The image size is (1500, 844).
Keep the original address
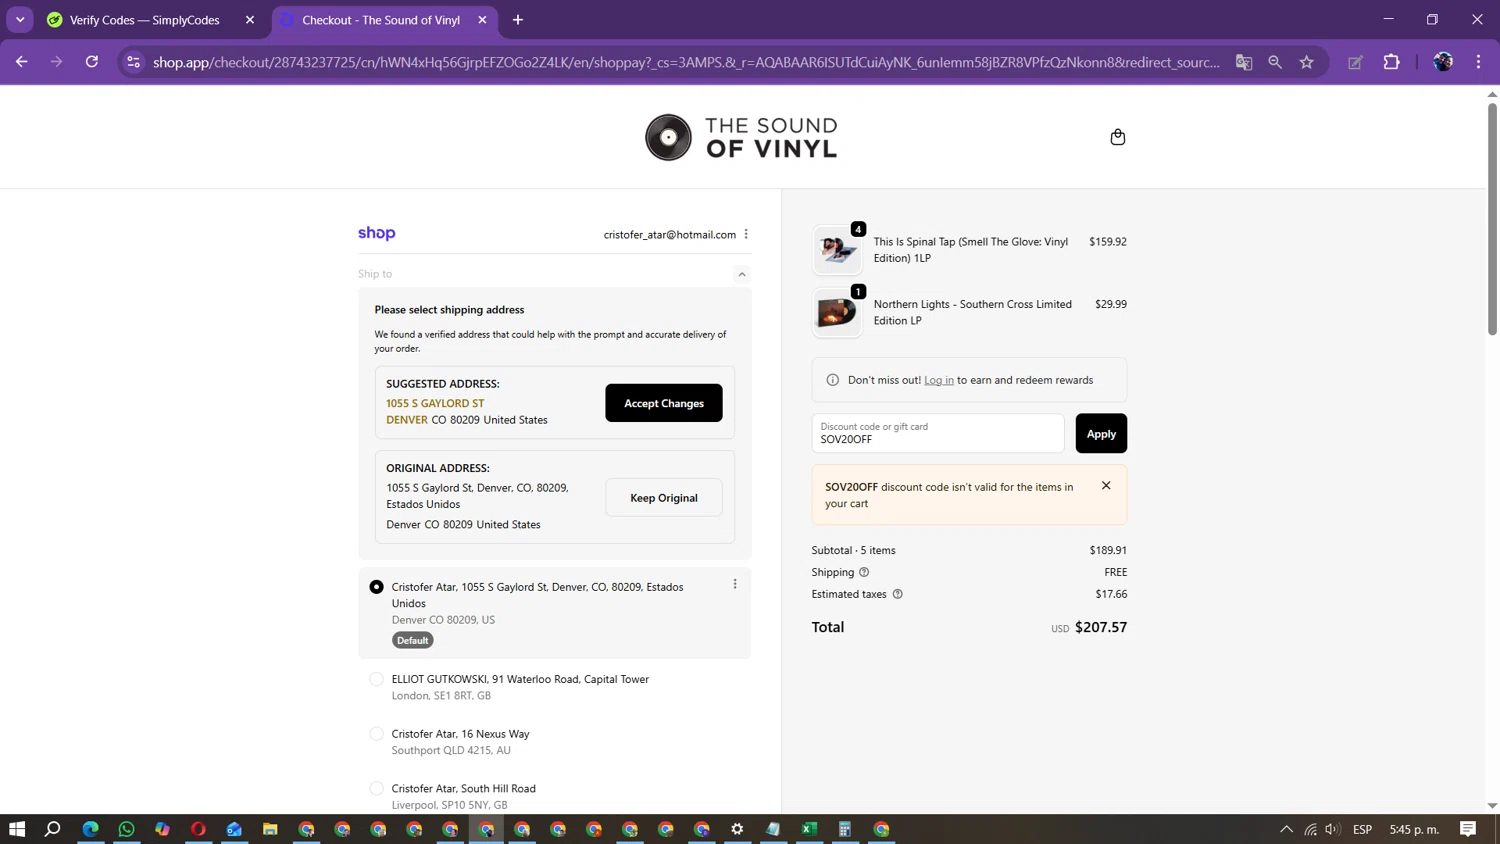click(664, 498)
